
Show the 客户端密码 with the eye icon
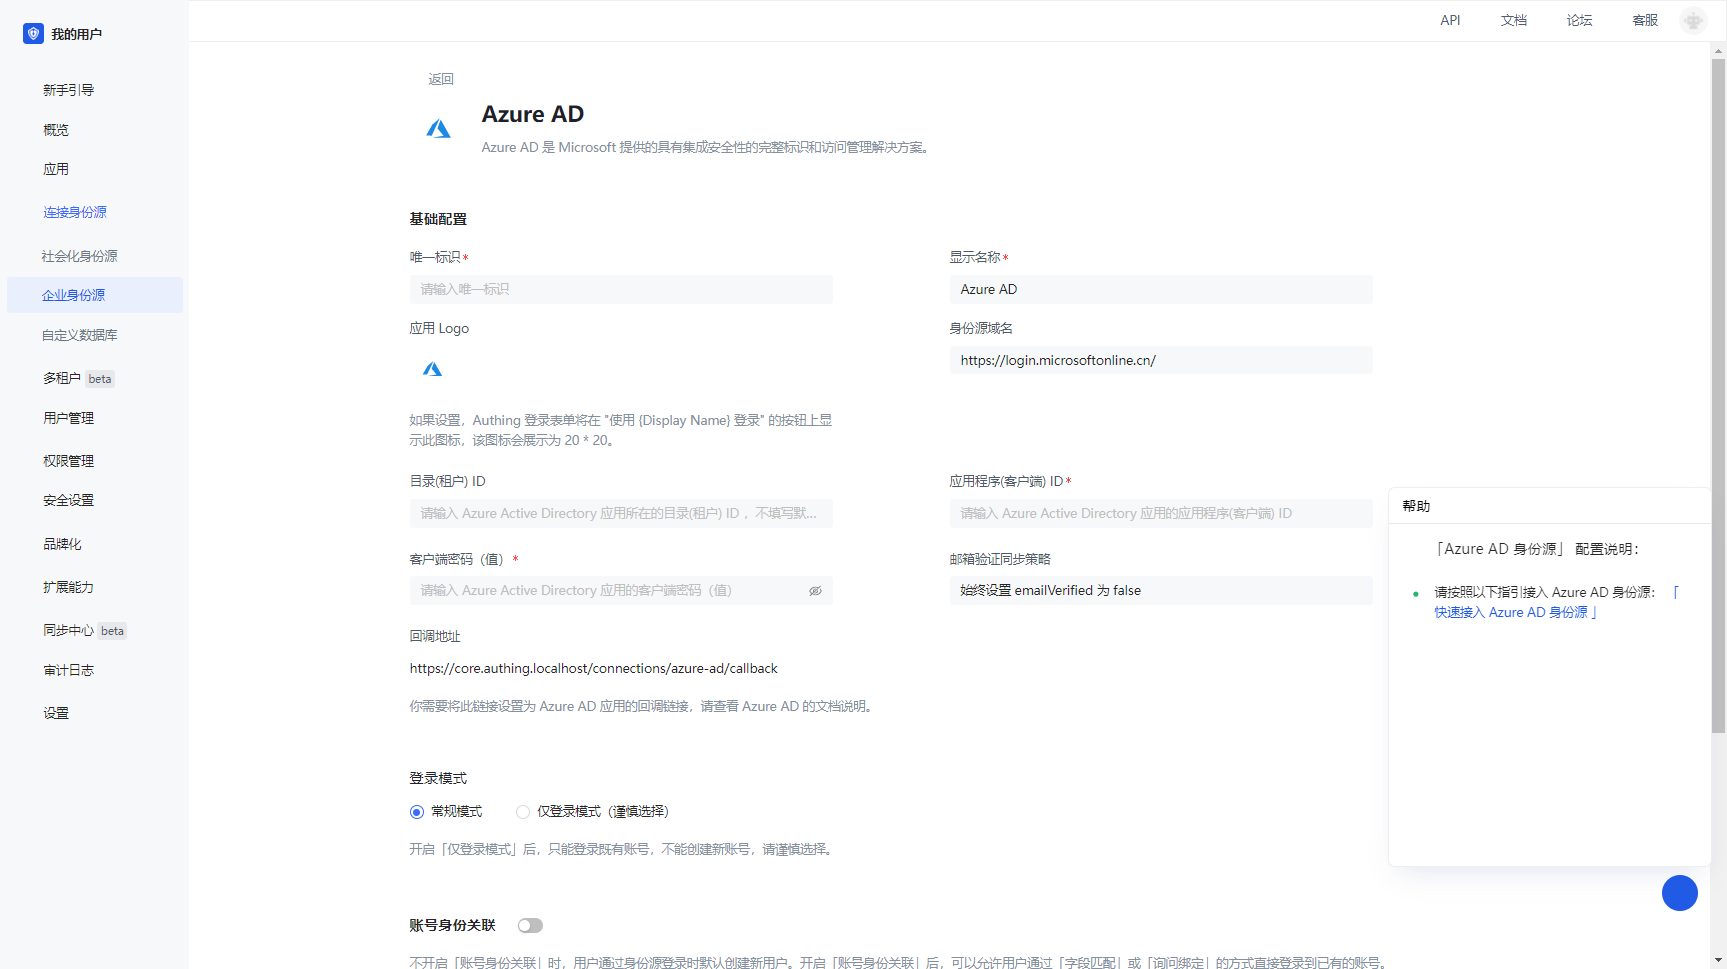(x=815, y=591)
